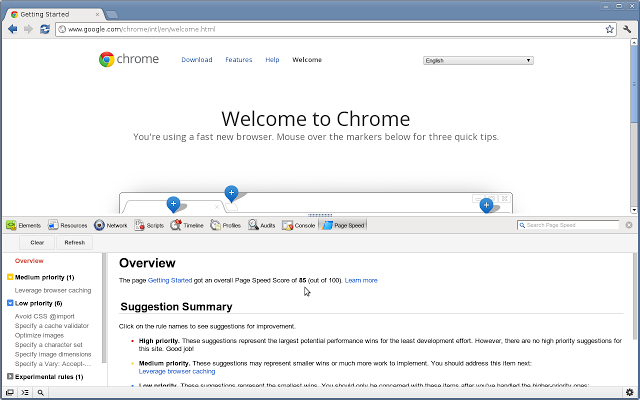This screenshot has height=400, width=640.
Task: Open the Network panel icon
Action: pos(99,226)
